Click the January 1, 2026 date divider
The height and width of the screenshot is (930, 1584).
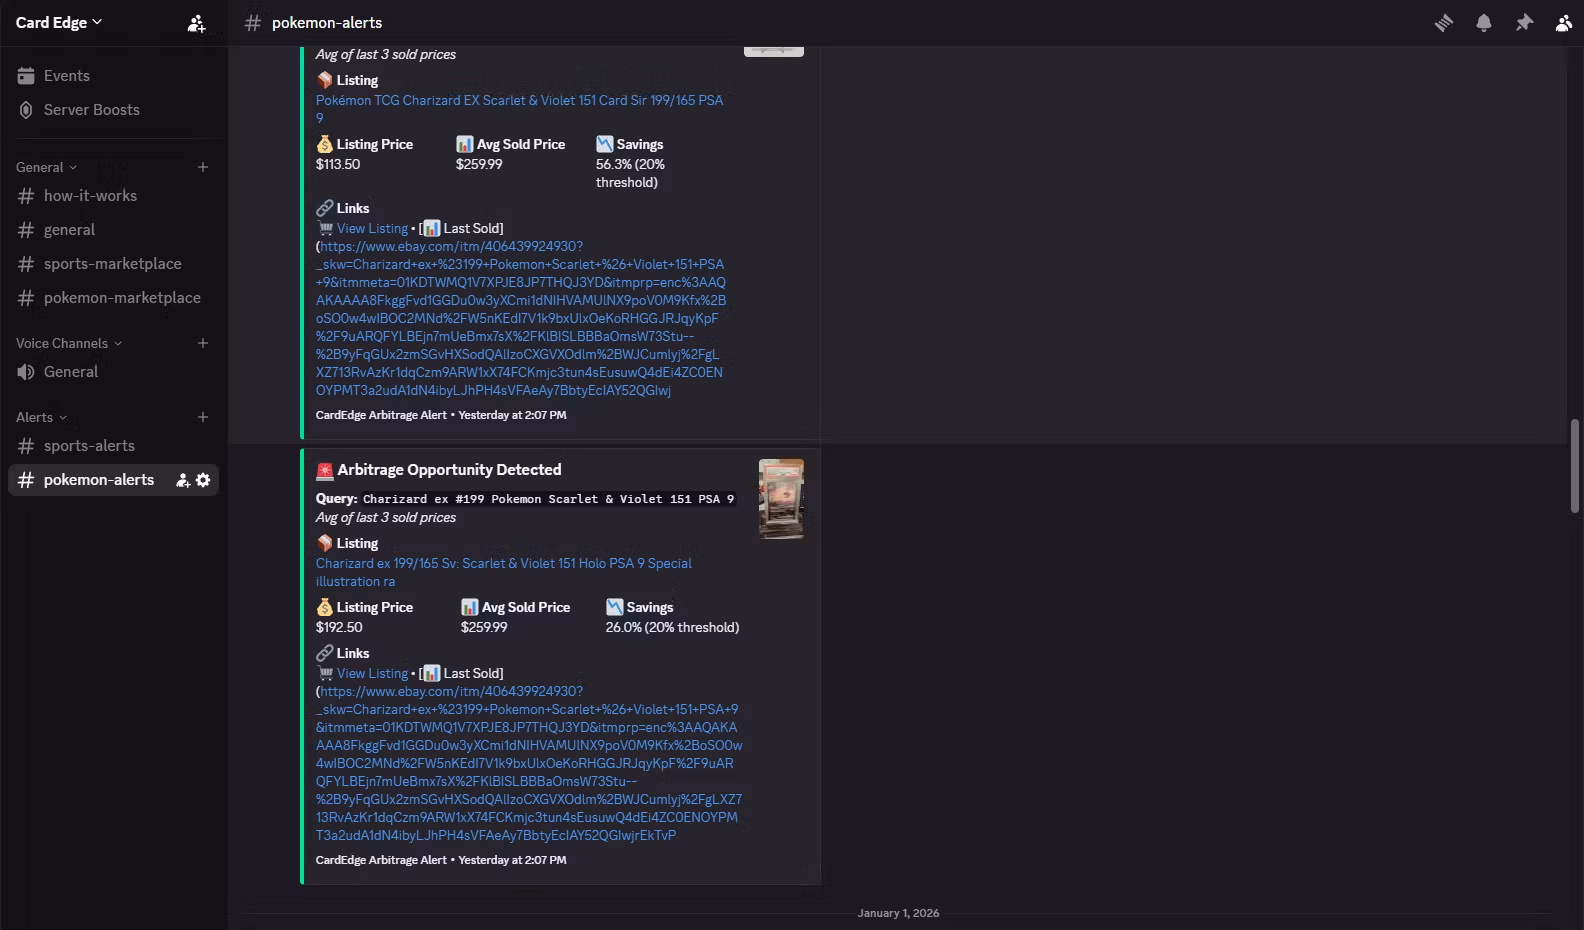pyautogui.click(x=898, y=913)
